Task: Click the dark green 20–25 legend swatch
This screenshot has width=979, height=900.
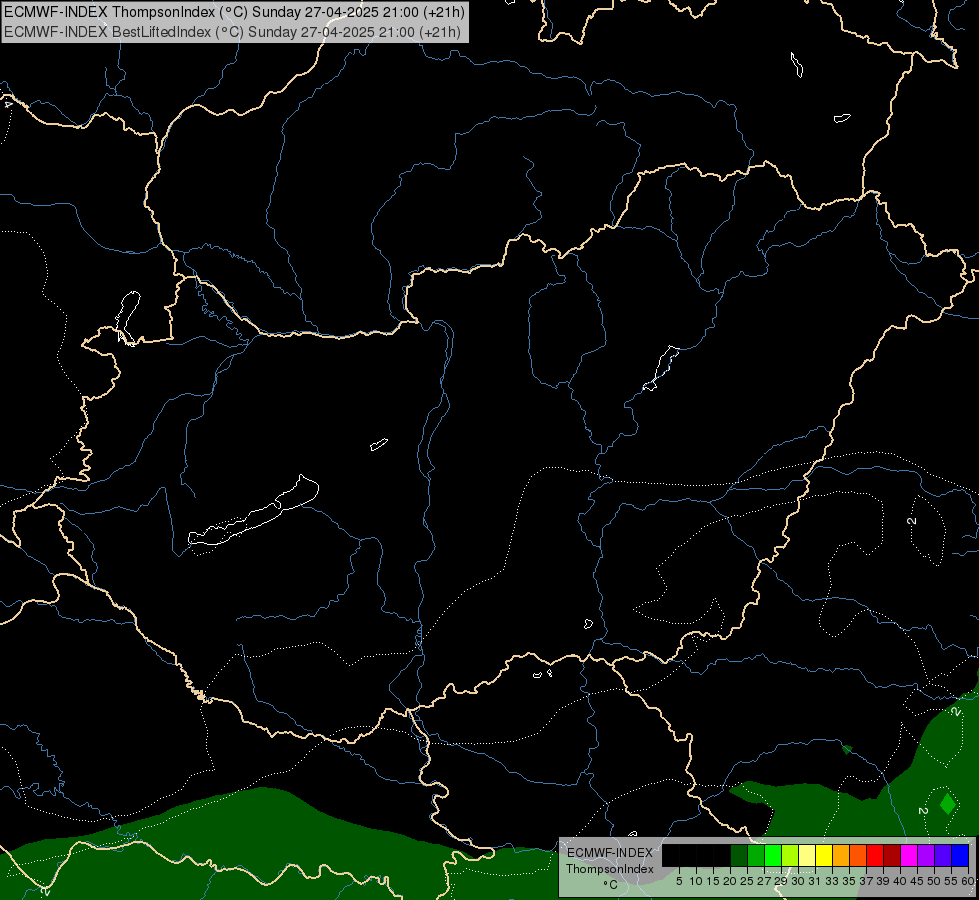Action: (739, 855)
